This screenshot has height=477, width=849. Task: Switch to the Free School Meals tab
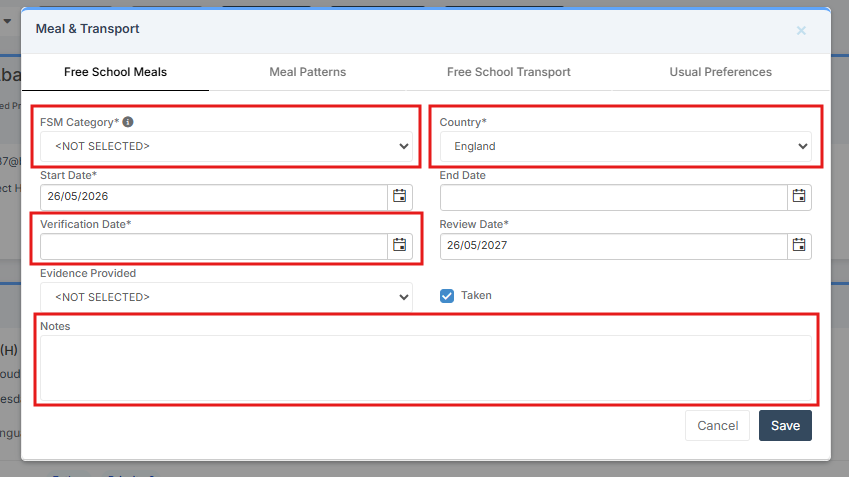point(115,72)
